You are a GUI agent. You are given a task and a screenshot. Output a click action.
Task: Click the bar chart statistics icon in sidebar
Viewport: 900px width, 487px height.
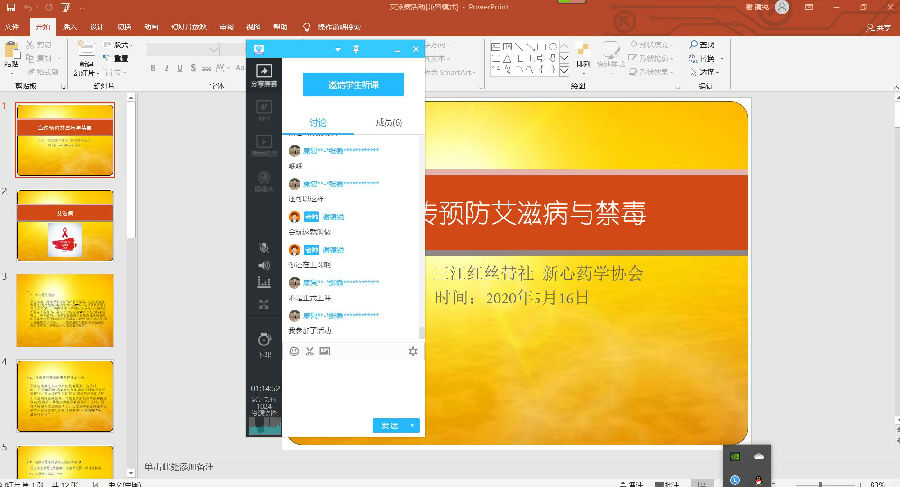[264, 282]
